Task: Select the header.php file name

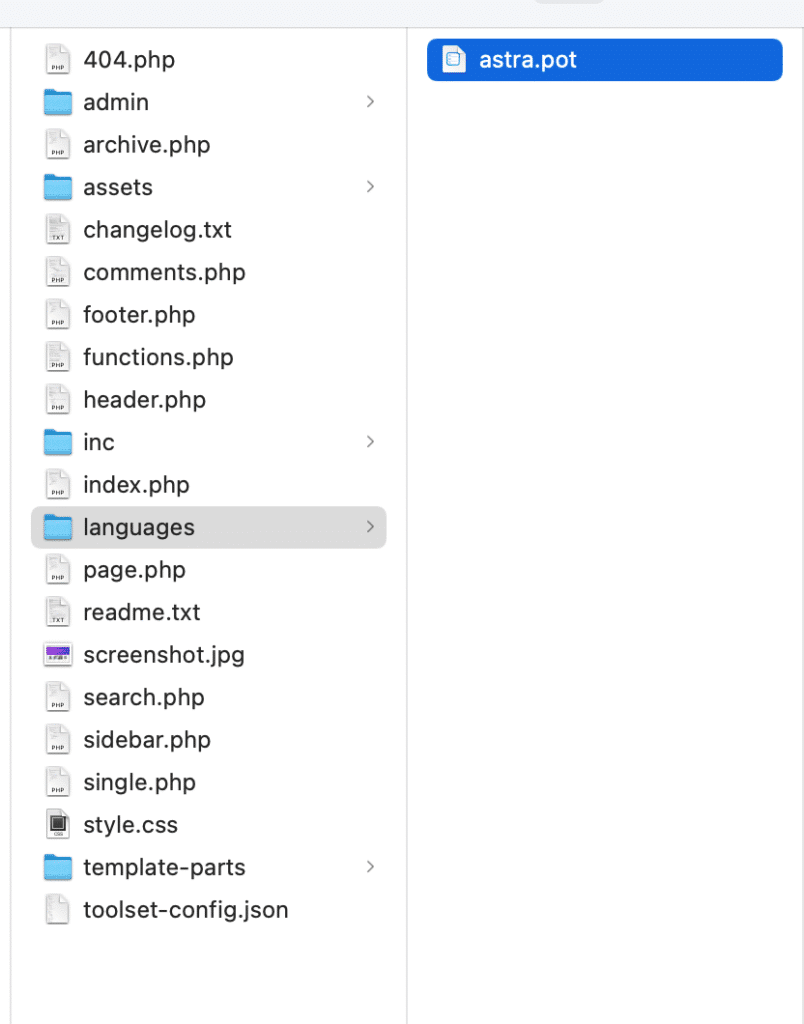Action: click(x=144, y=400)
